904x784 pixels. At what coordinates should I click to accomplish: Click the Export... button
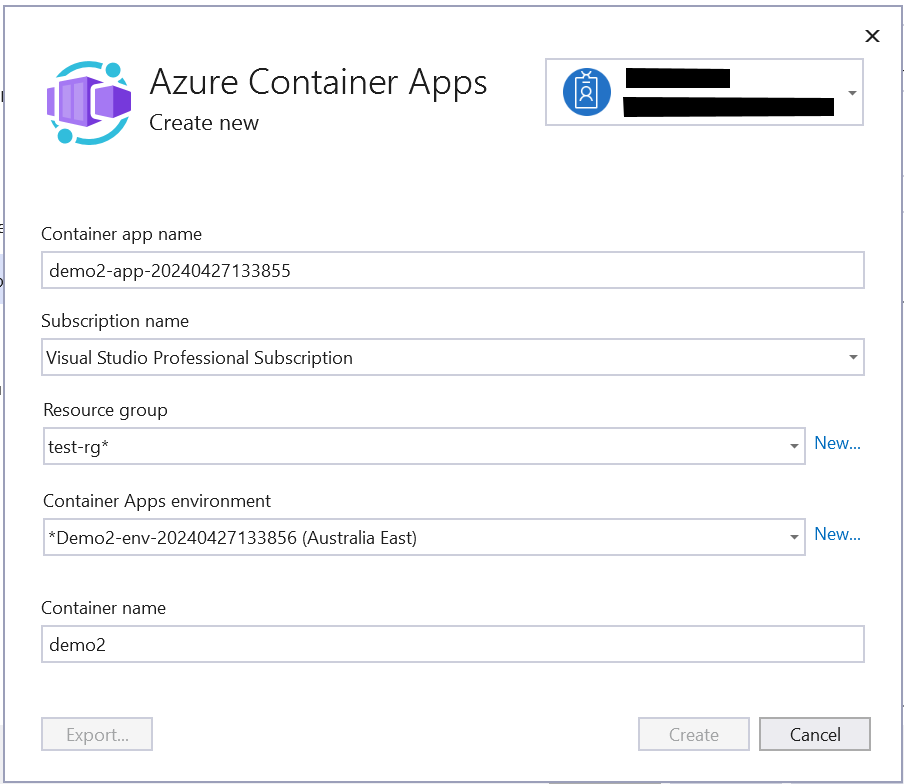97,734
